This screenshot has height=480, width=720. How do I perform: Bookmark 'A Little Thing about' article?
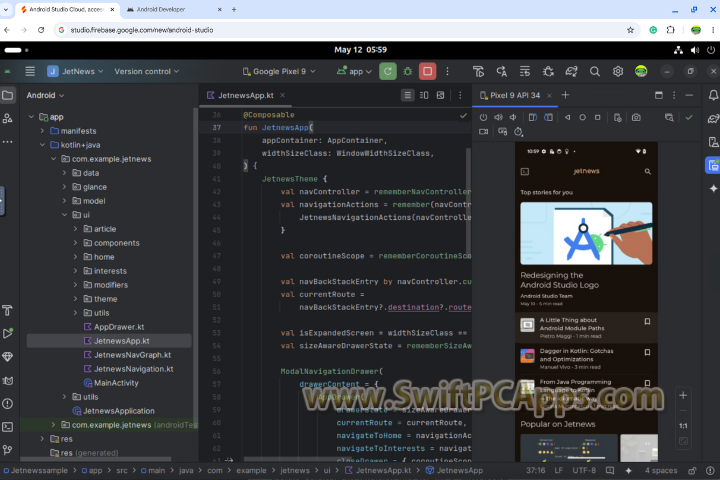coord(647,322)
